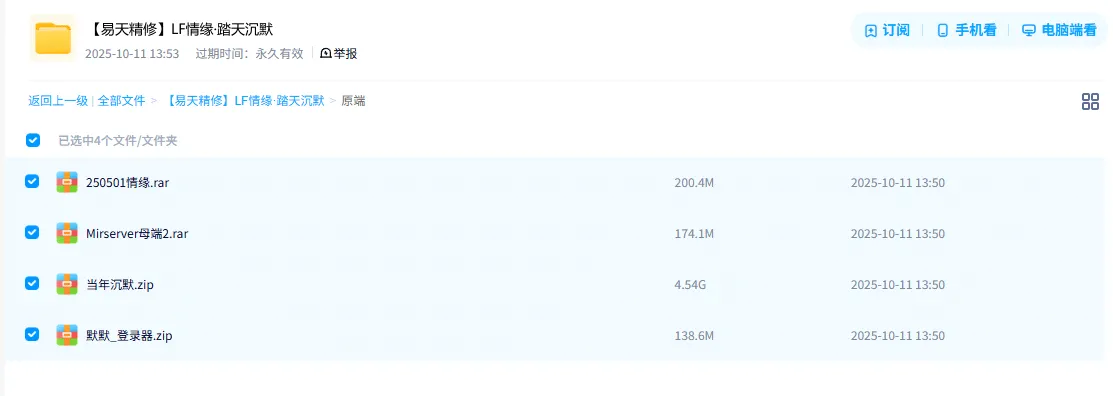Open the file named 250501情缘.rar
The height and width of the screenshot is (396, 1113).
(x=127, y=183)
